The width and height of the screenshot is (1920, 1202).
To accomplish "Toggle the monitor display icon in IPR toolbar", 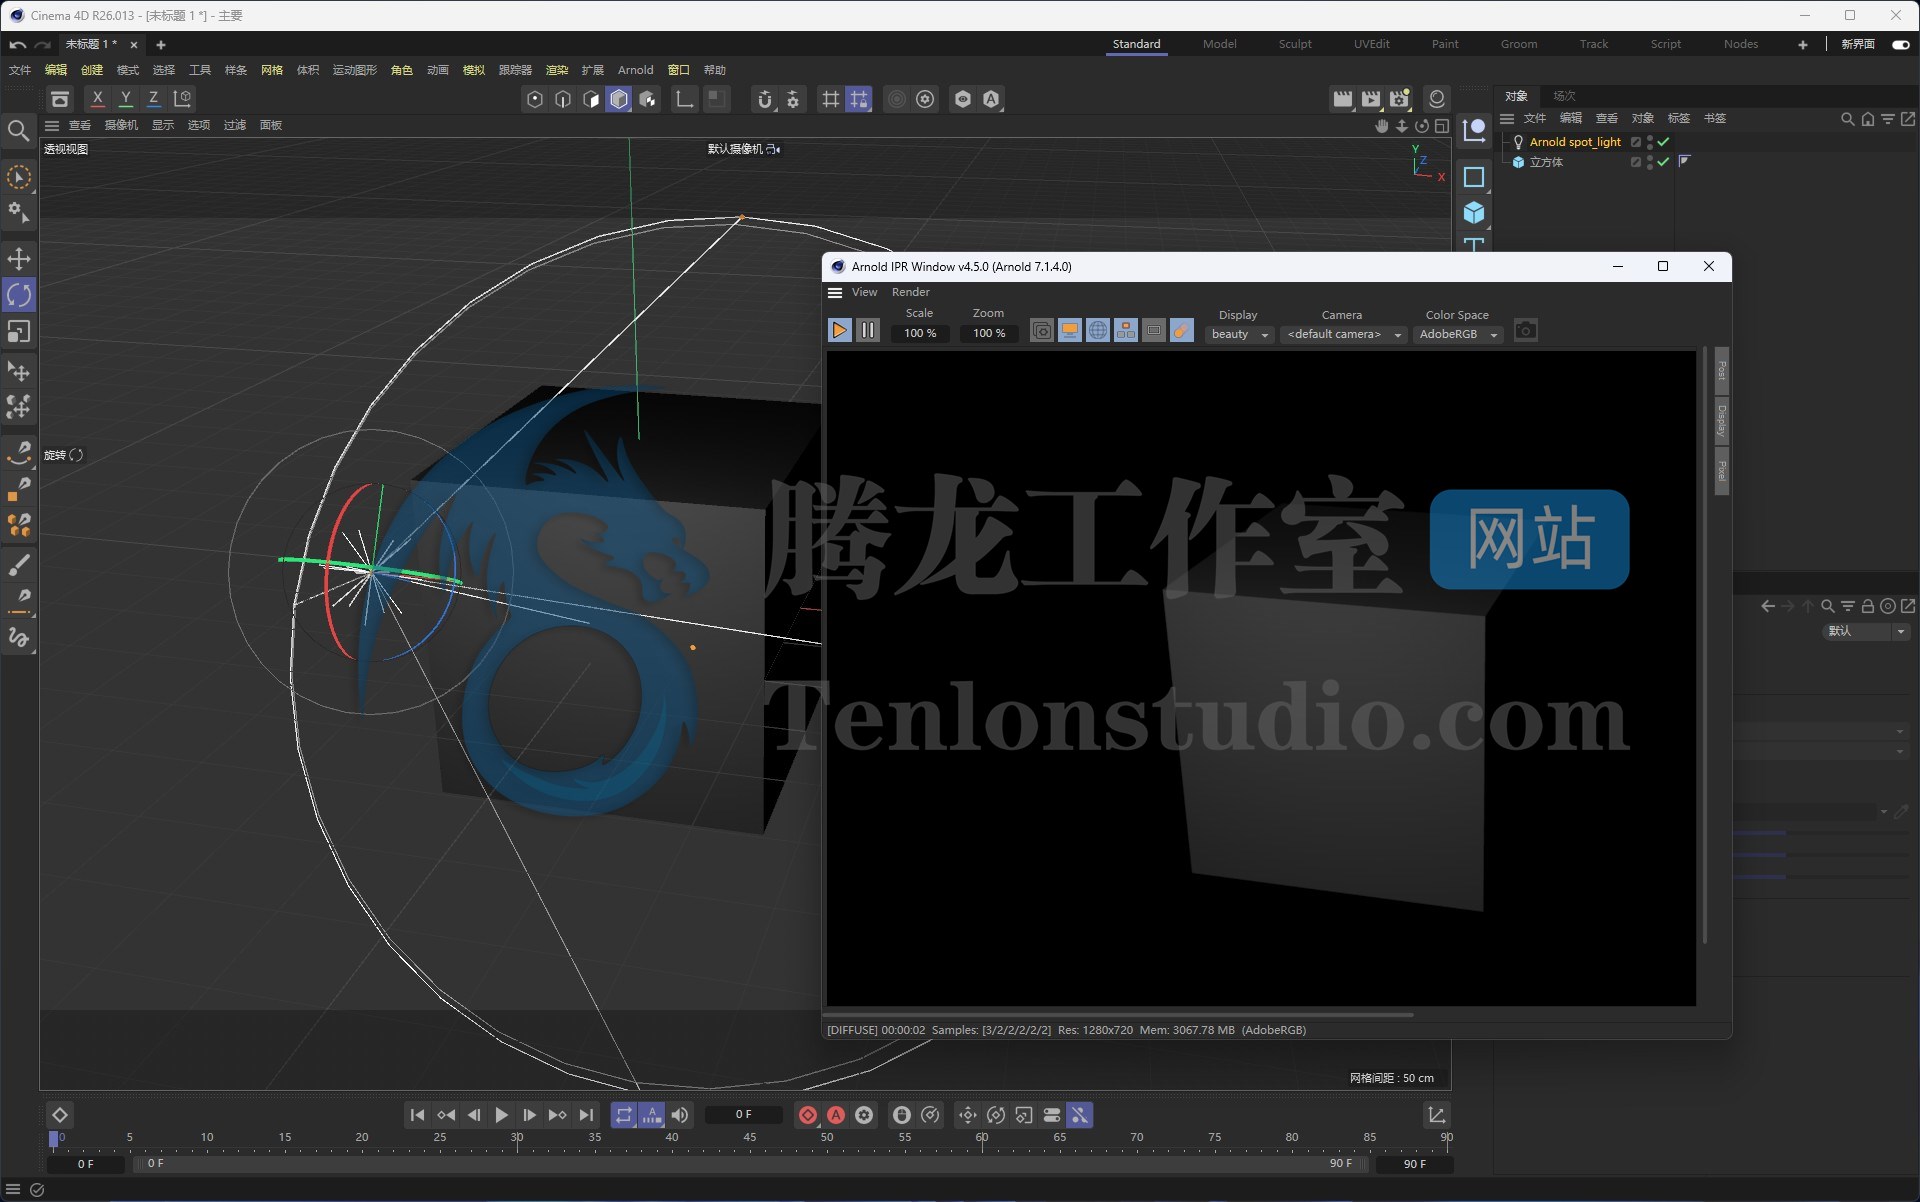I will (1070, 331).
